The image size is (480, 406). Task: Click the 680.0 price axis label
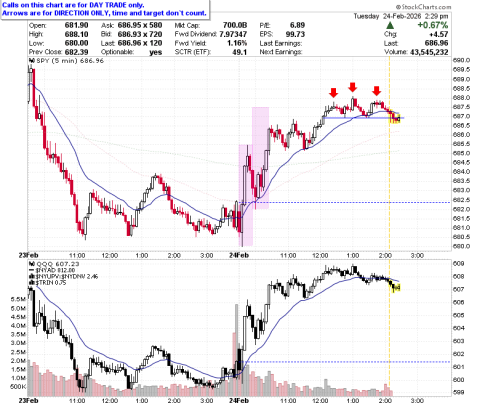(461, 246)
